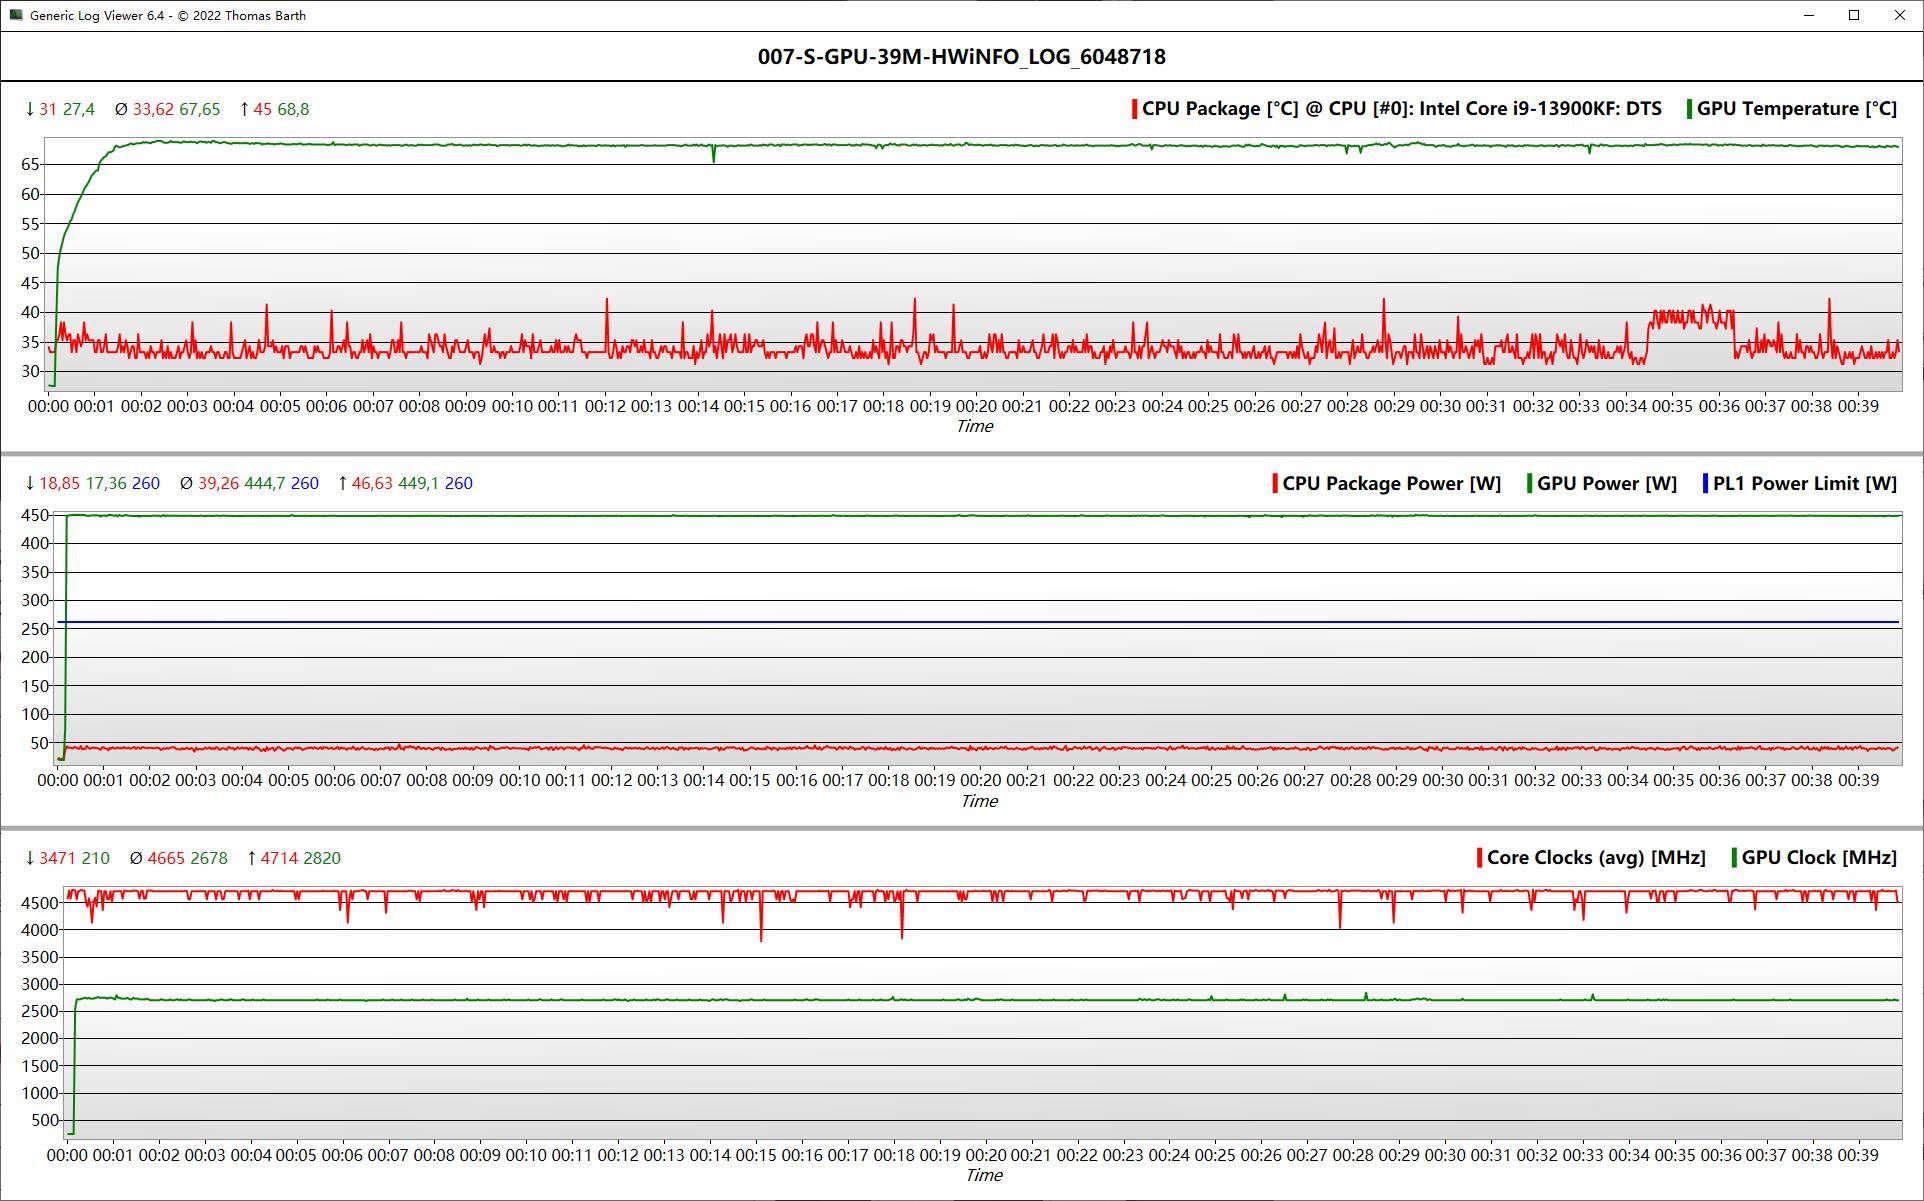
Task: Click the Time axis label under power chart
Action: click(x=978, y=801)
